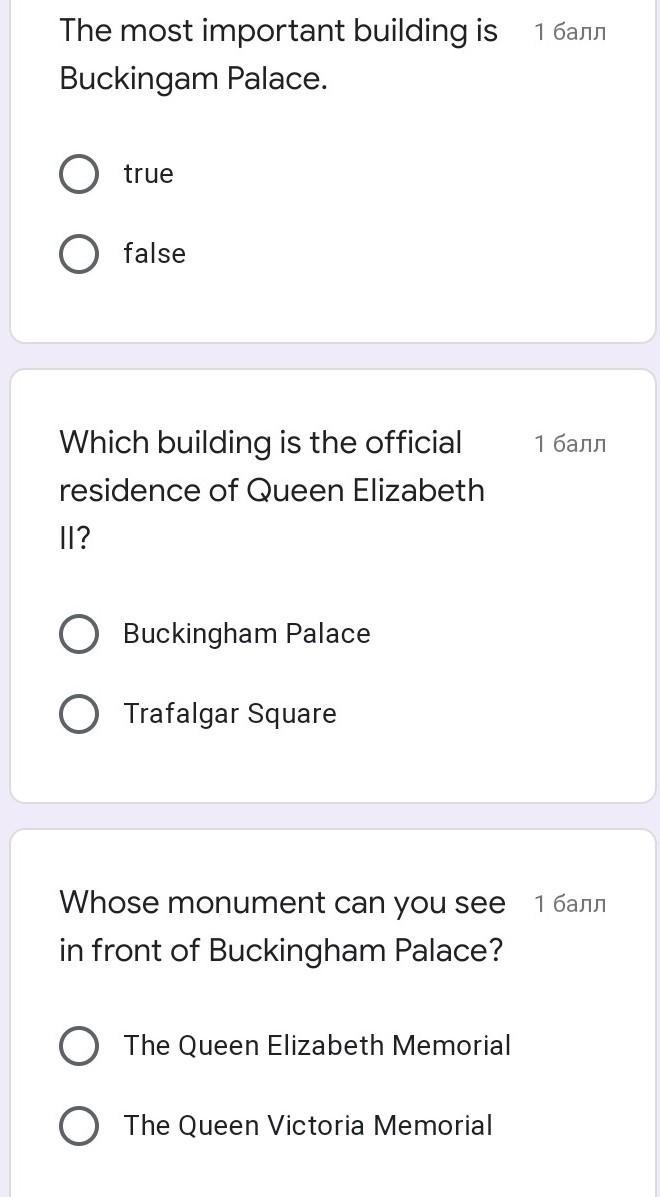Click the "in front of Buckingham Palace?" line
The height and width of the screenshot is (1197, 660).
click(x=280, y=951)
